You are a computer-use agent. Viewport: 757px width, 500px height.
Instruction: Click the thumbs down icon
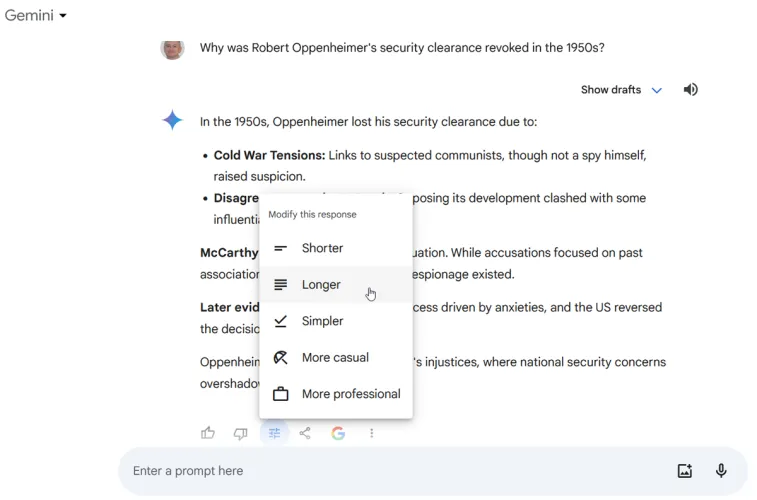coord(240,433)
